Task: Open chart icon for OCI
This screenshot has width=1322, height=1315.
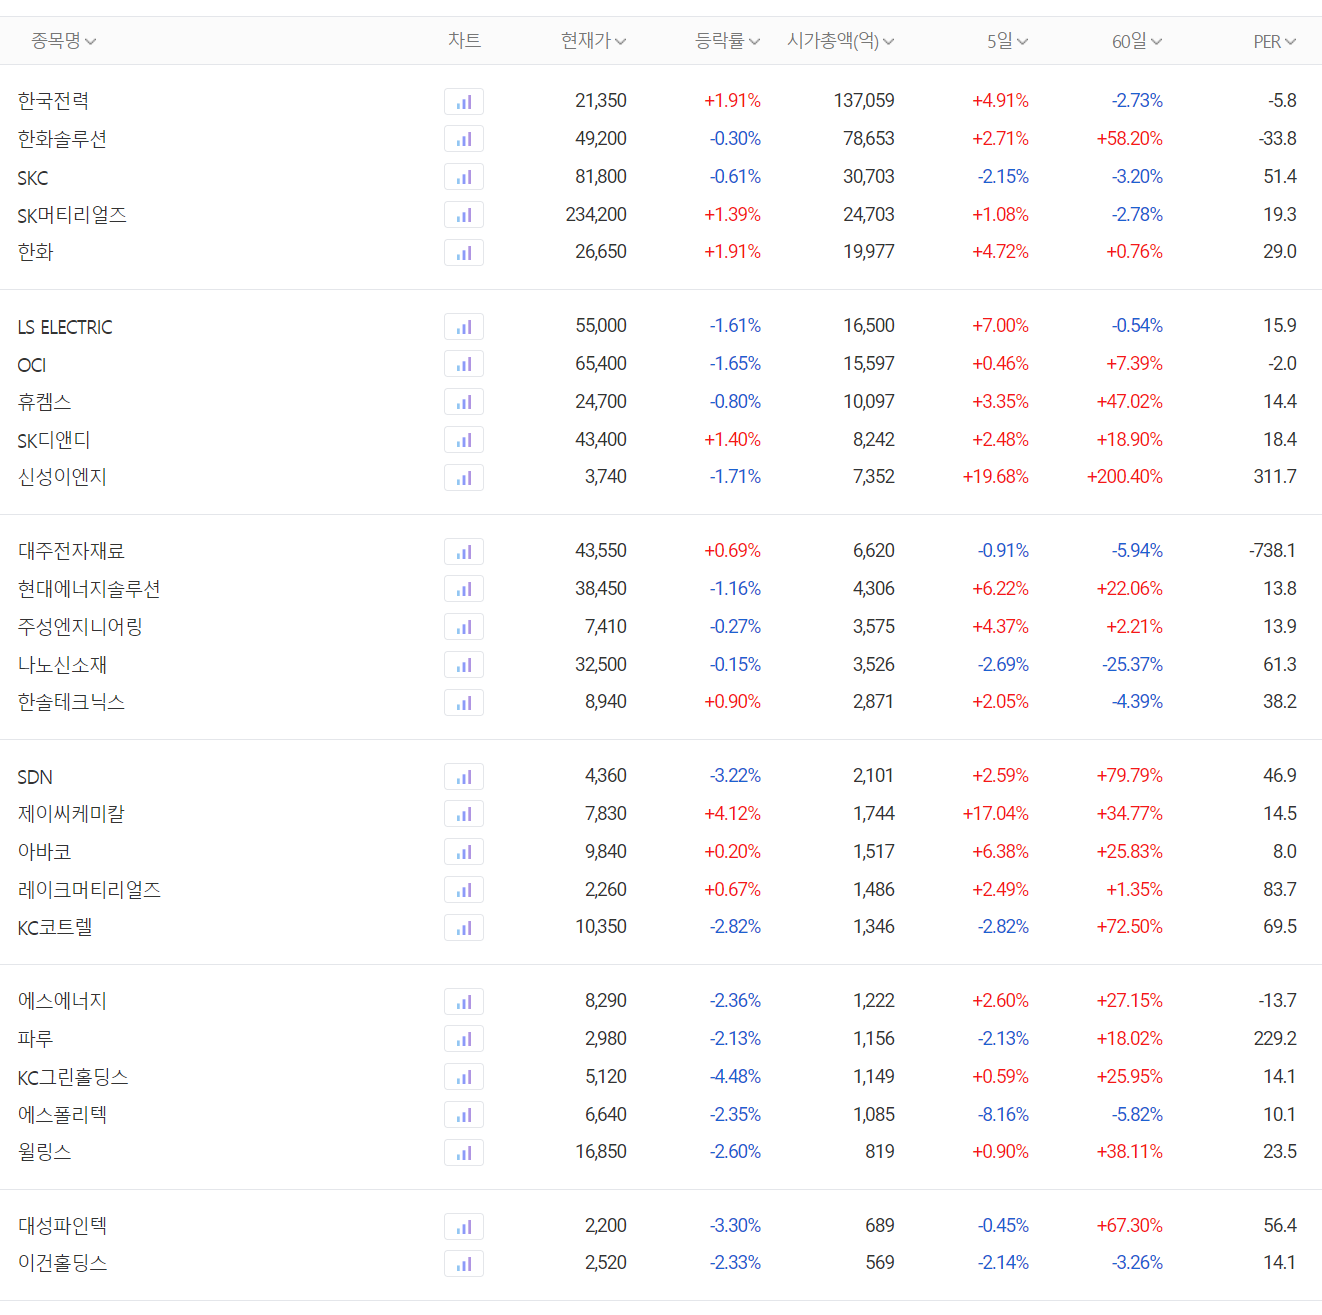Action: [464, 364]
